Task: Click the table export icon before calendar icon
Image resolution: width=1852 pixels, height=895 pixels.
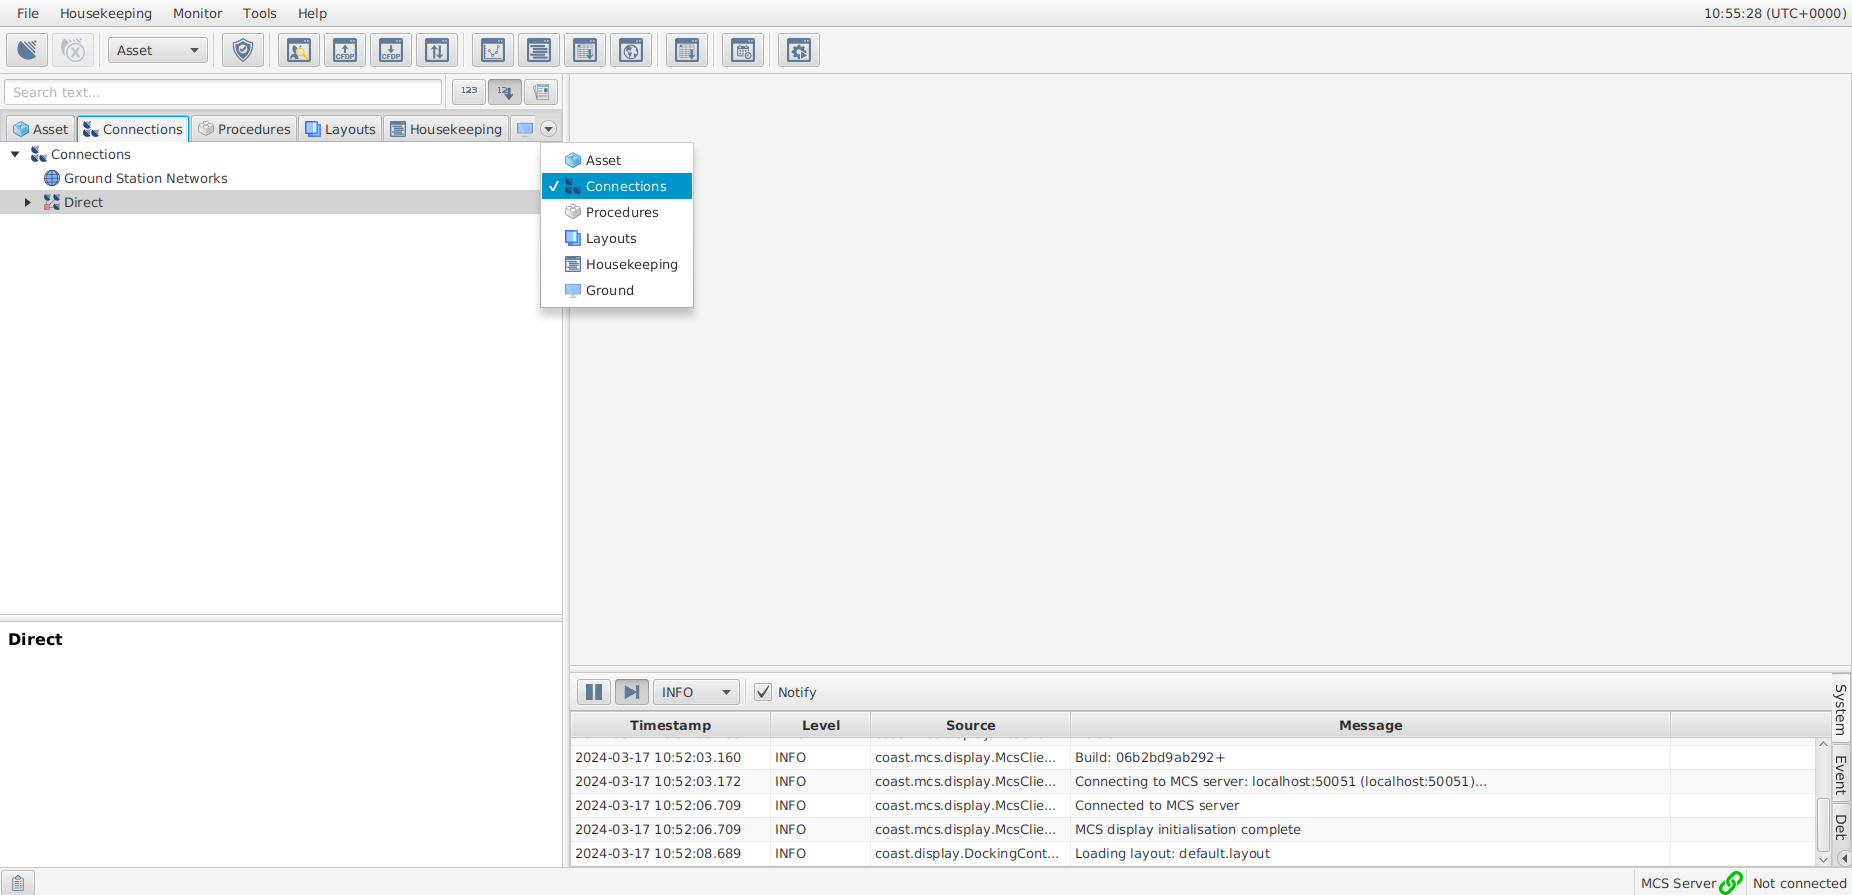Action: coord(687,50)
